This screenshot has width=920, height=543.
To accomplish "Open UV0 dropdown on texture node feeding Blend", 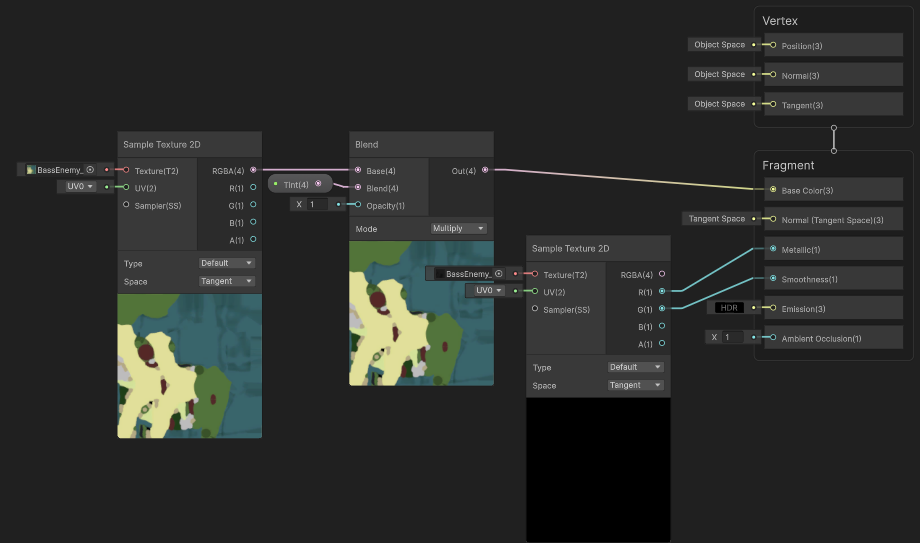I will coord(80,186).
